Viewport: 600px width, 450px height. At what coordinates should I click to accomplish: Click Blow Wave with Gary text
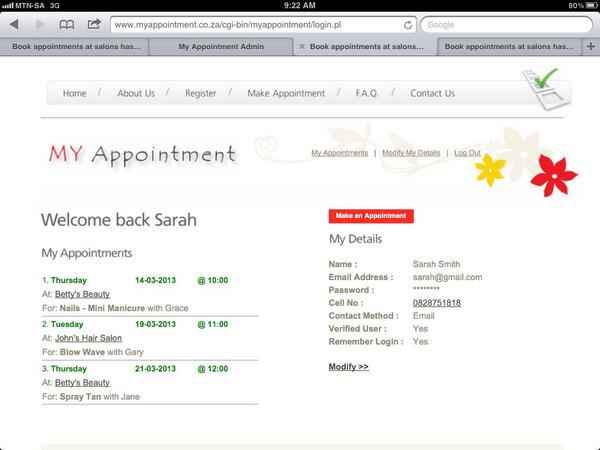pyautogui.click(x=101, y=352)
